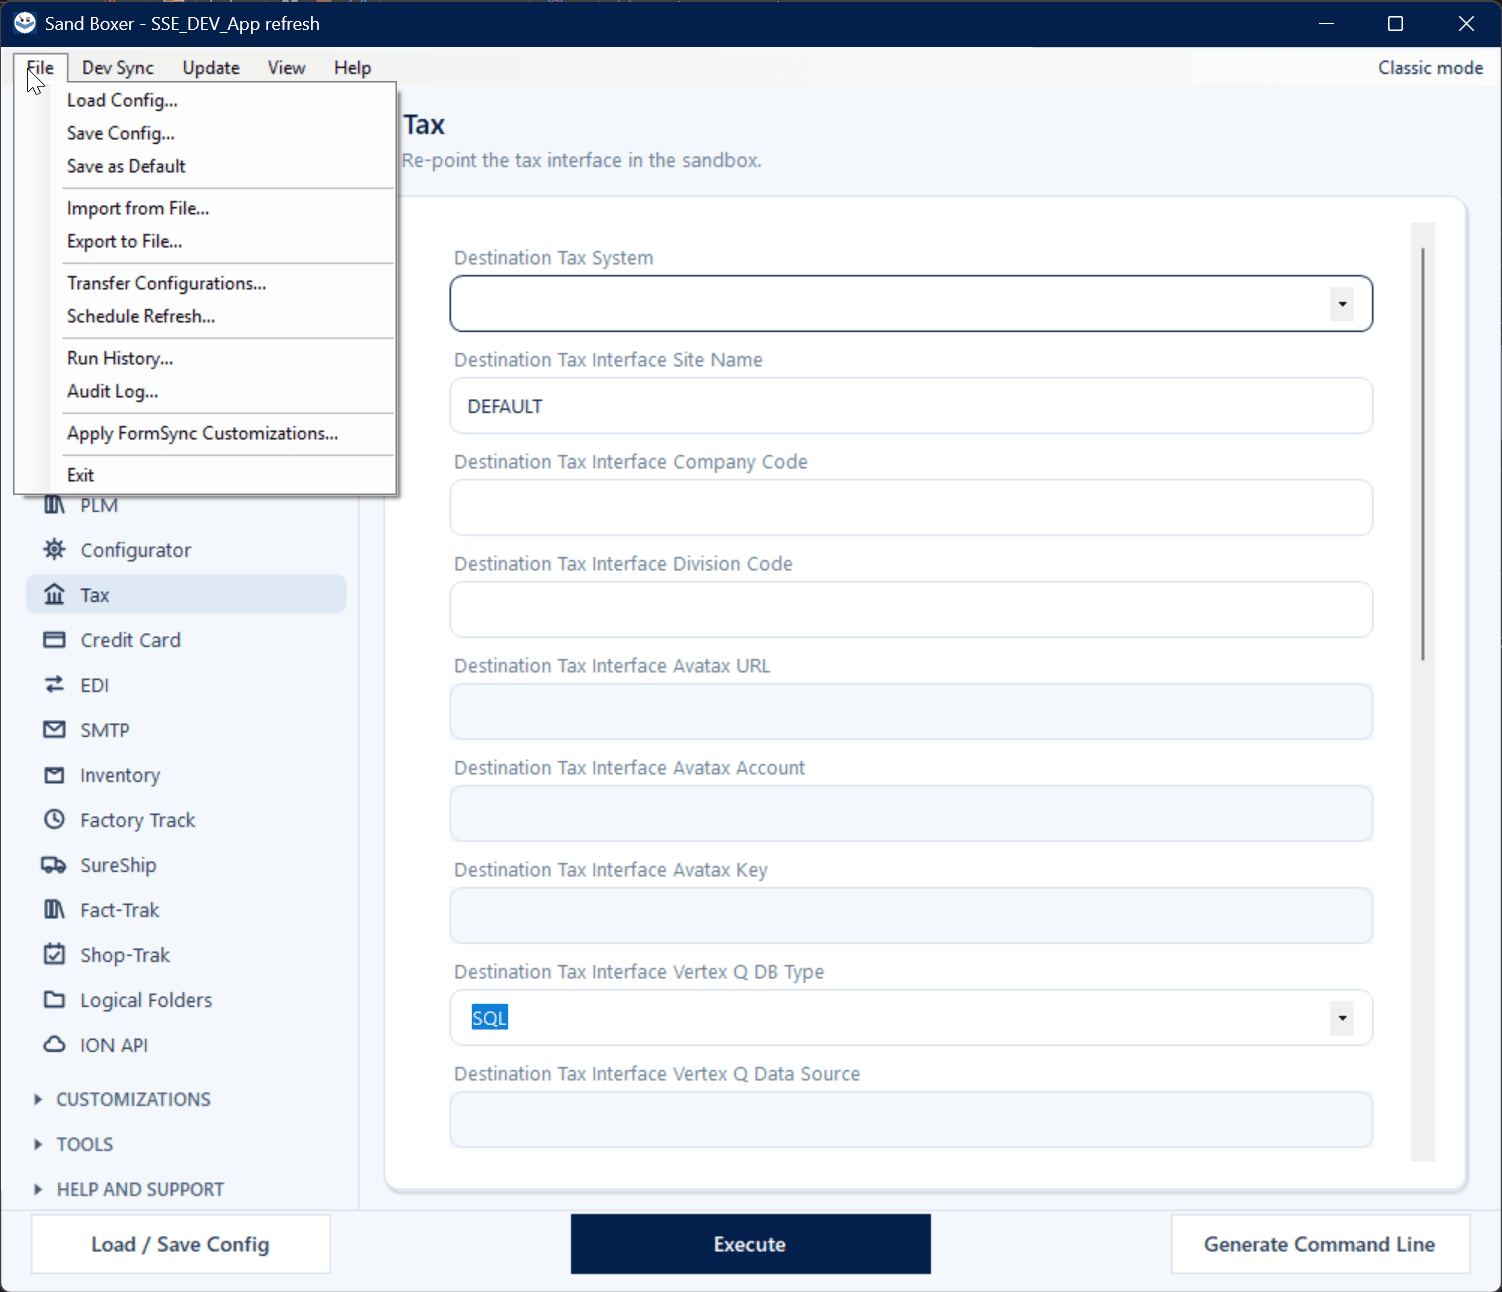Select Apply FormSync Customizations... entry

(x=205, y=433)
